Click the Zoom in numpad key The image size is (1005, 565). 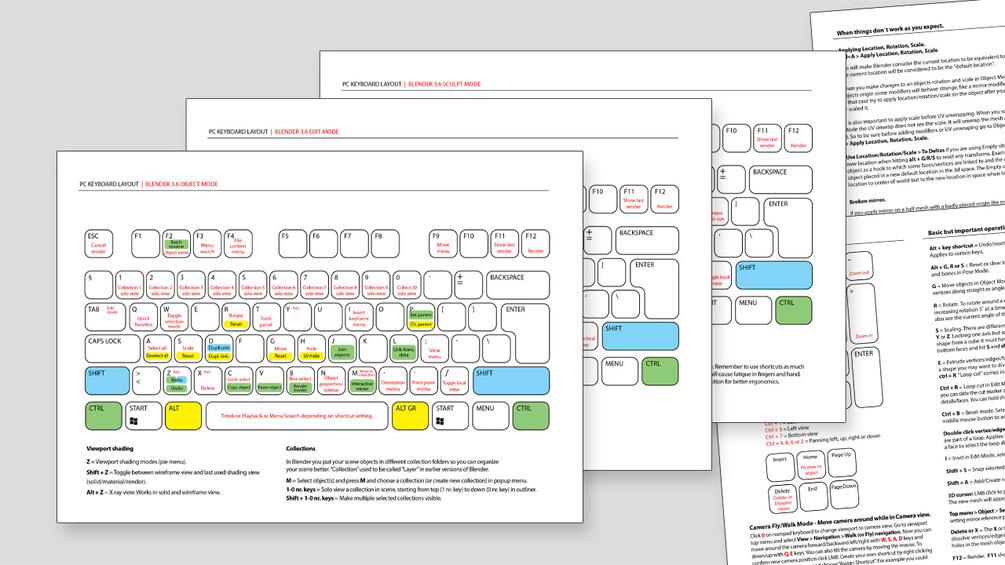click(863, 314)
